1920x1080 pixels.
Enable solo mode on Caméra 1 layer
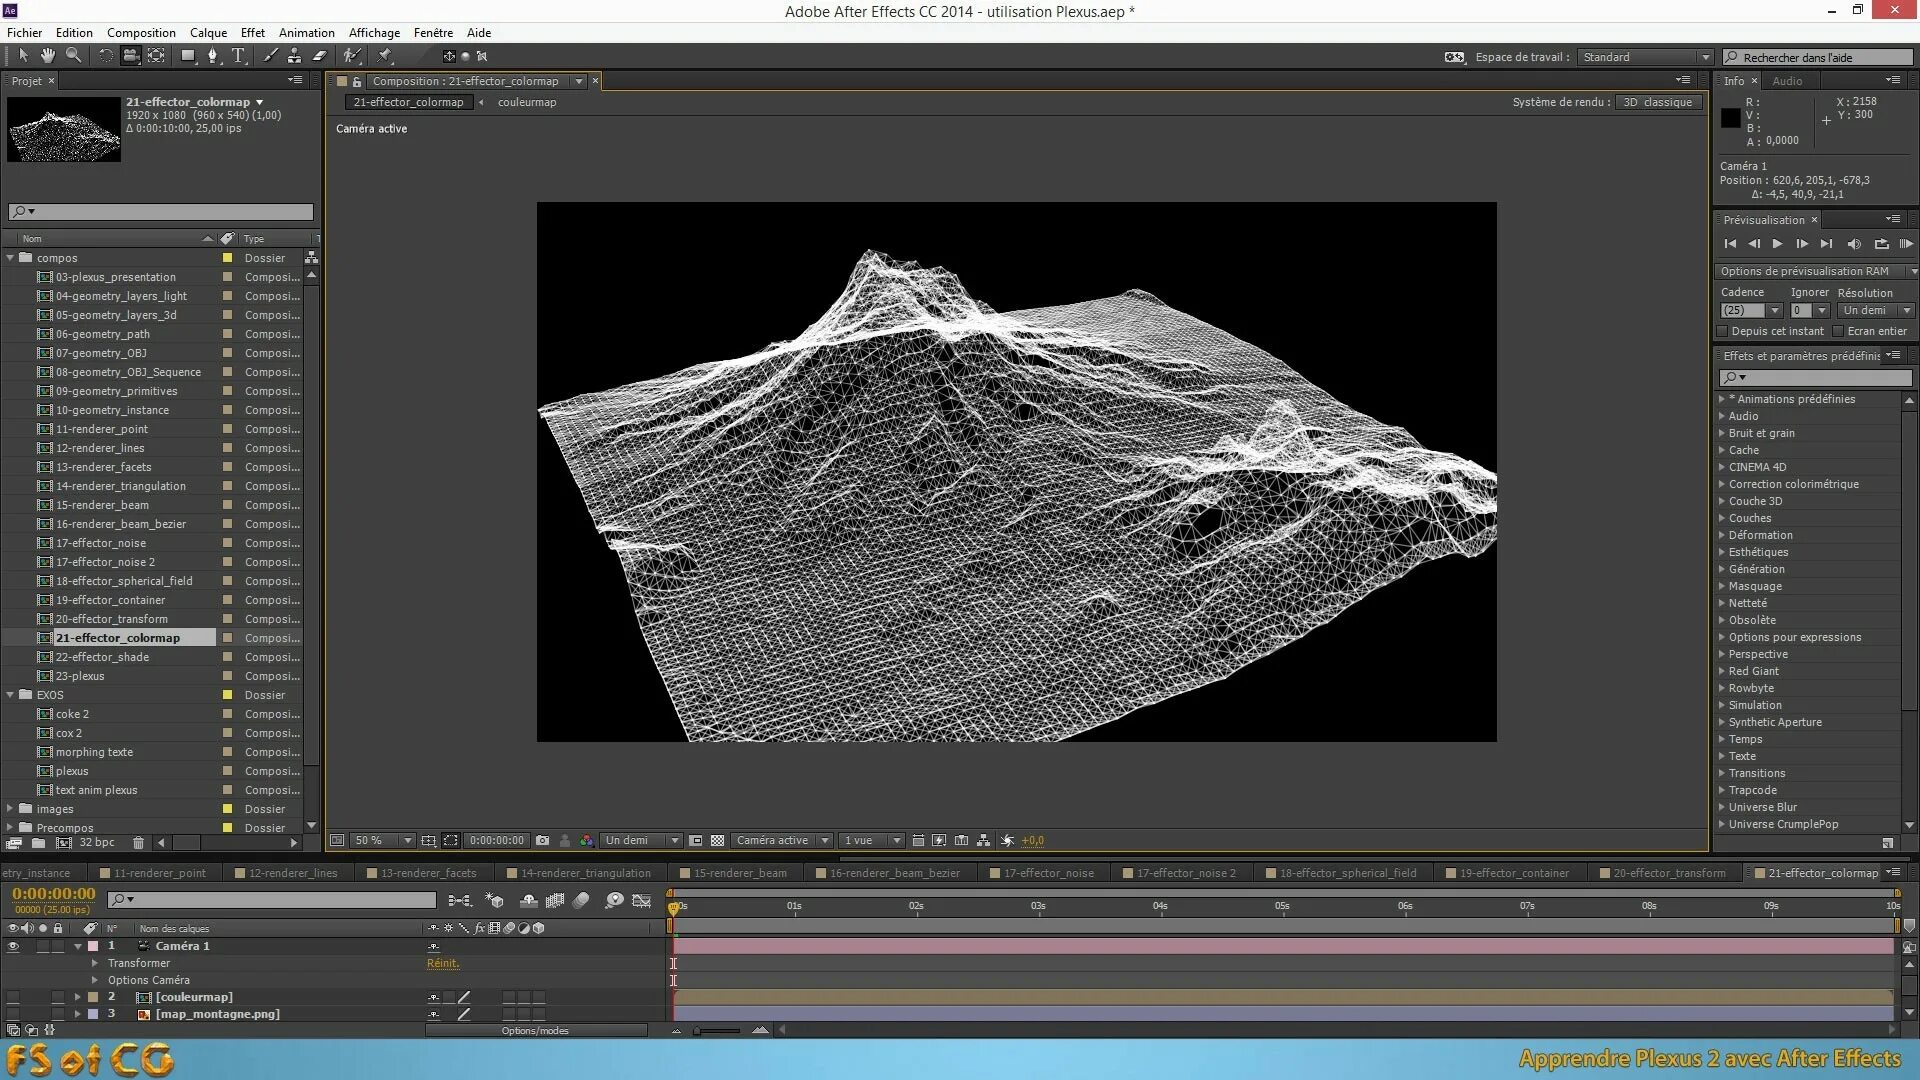38,945
